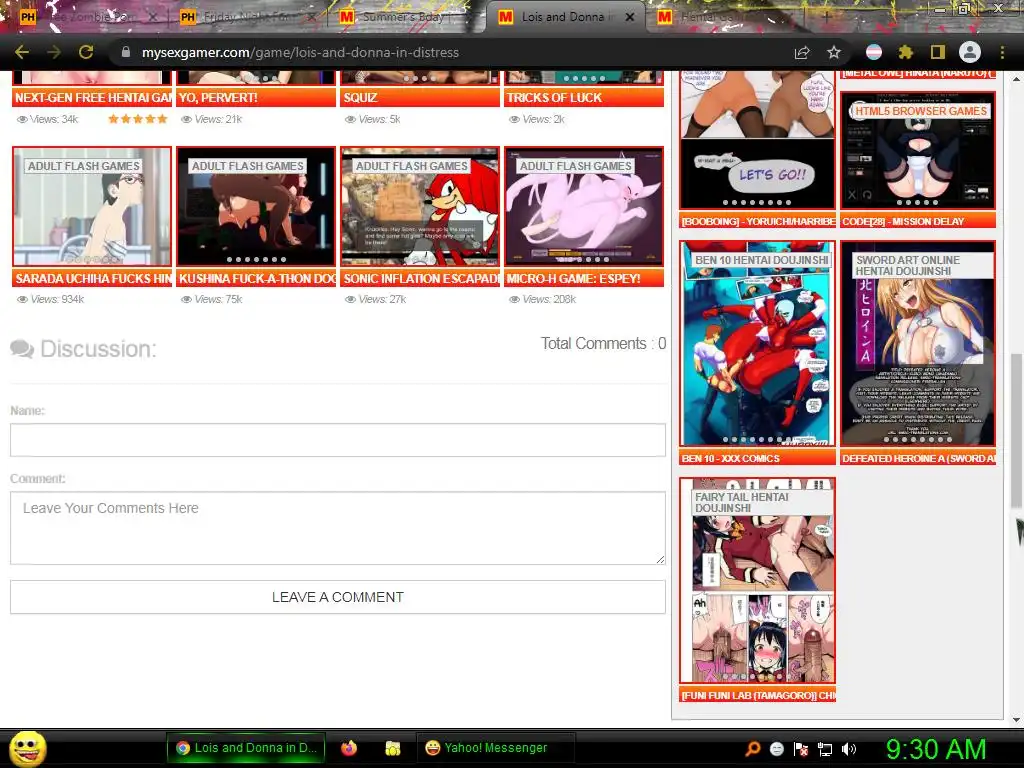Click the scrollbar down arrow
The width and height of the screenshot is (1024, 768).
tap(1016, 719)
